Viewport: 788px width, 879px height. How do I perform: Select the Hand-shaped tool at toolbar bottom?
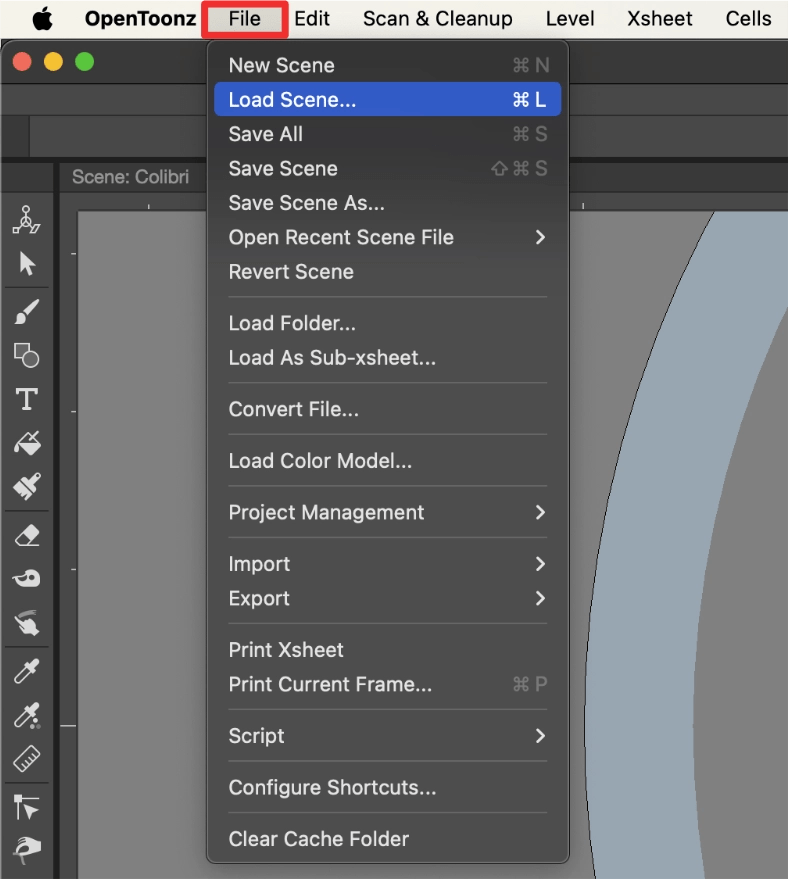26,850
